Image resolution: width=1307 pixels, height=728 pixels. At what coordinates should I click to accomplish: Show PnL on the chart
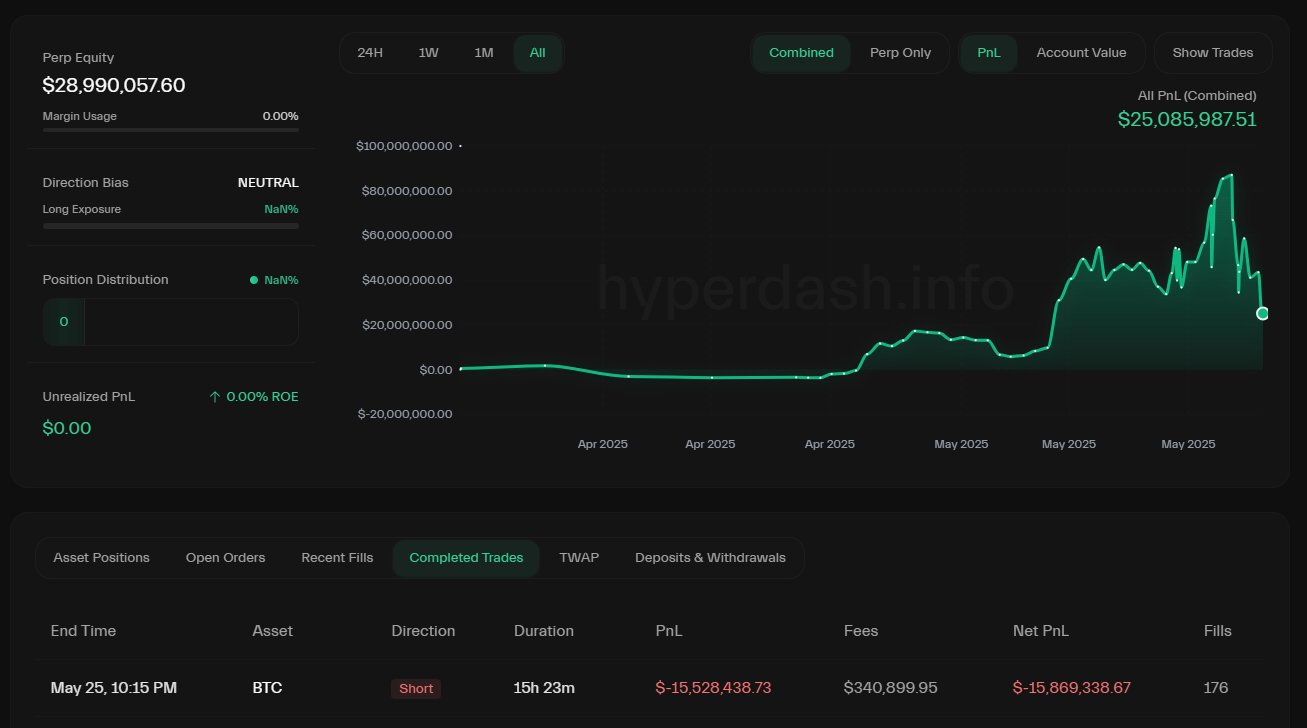[989, 53]
